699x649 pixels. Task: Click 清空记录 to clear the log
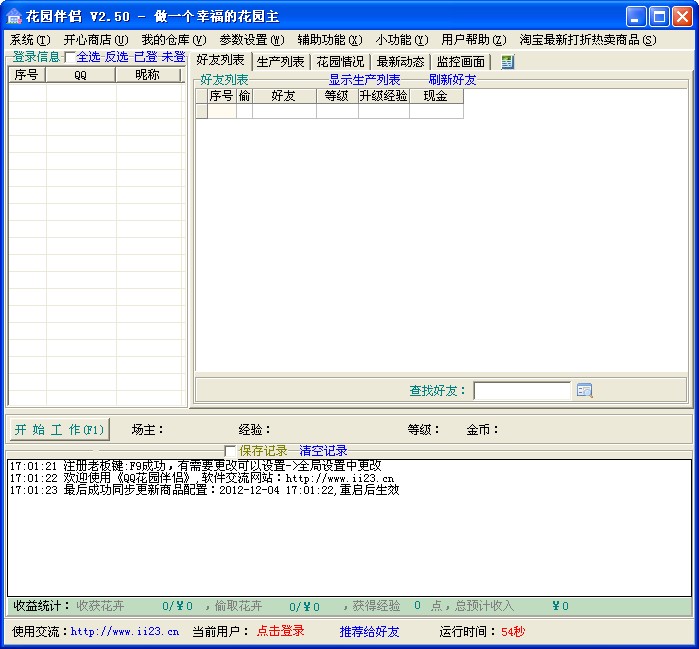click(x=323, y=451)
